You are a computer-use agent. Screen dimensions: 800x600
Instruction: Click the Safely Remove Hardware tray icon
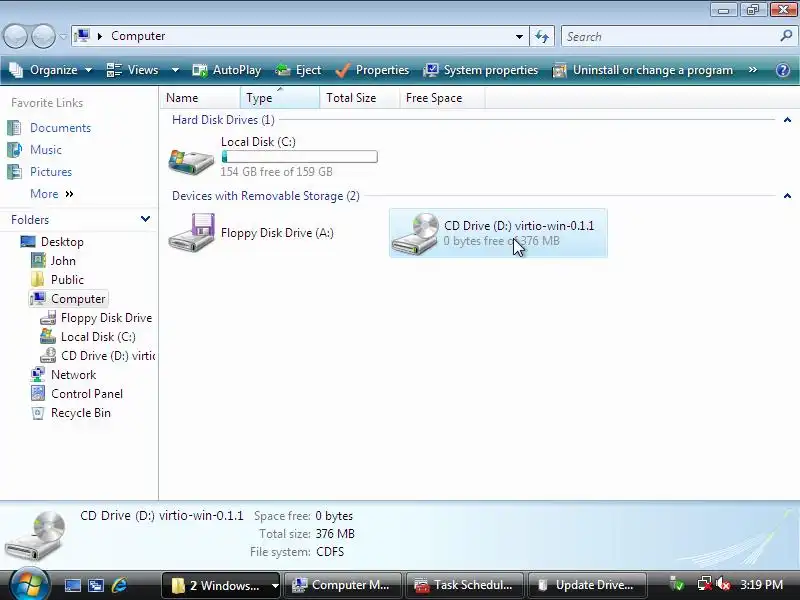[678, 584]
